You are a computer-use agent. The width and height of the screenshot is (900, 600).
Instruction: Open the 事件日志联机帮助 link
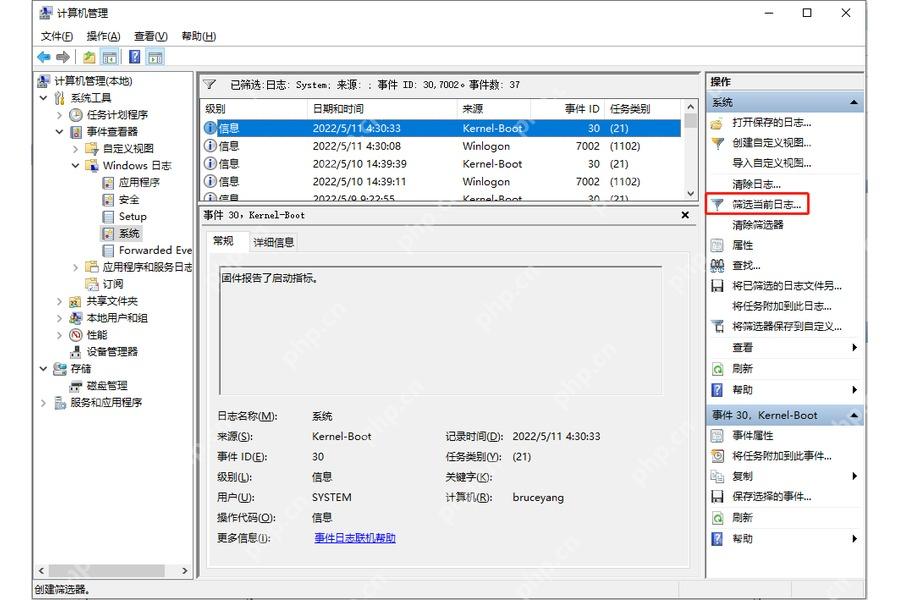tap(355, 538)
